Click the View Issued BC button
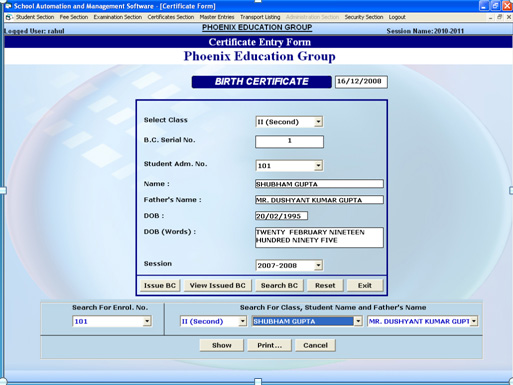 [x=218, y=285]
